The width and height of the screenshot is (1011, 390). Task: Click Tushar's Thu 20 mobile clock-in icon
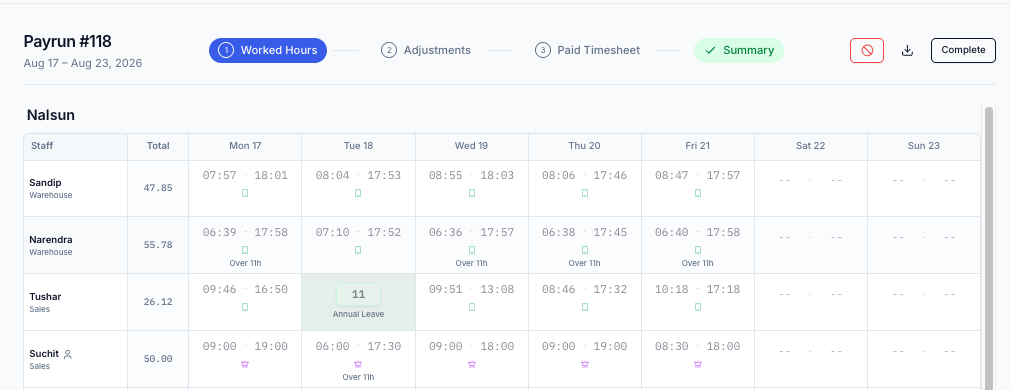[x=585, y=307]
